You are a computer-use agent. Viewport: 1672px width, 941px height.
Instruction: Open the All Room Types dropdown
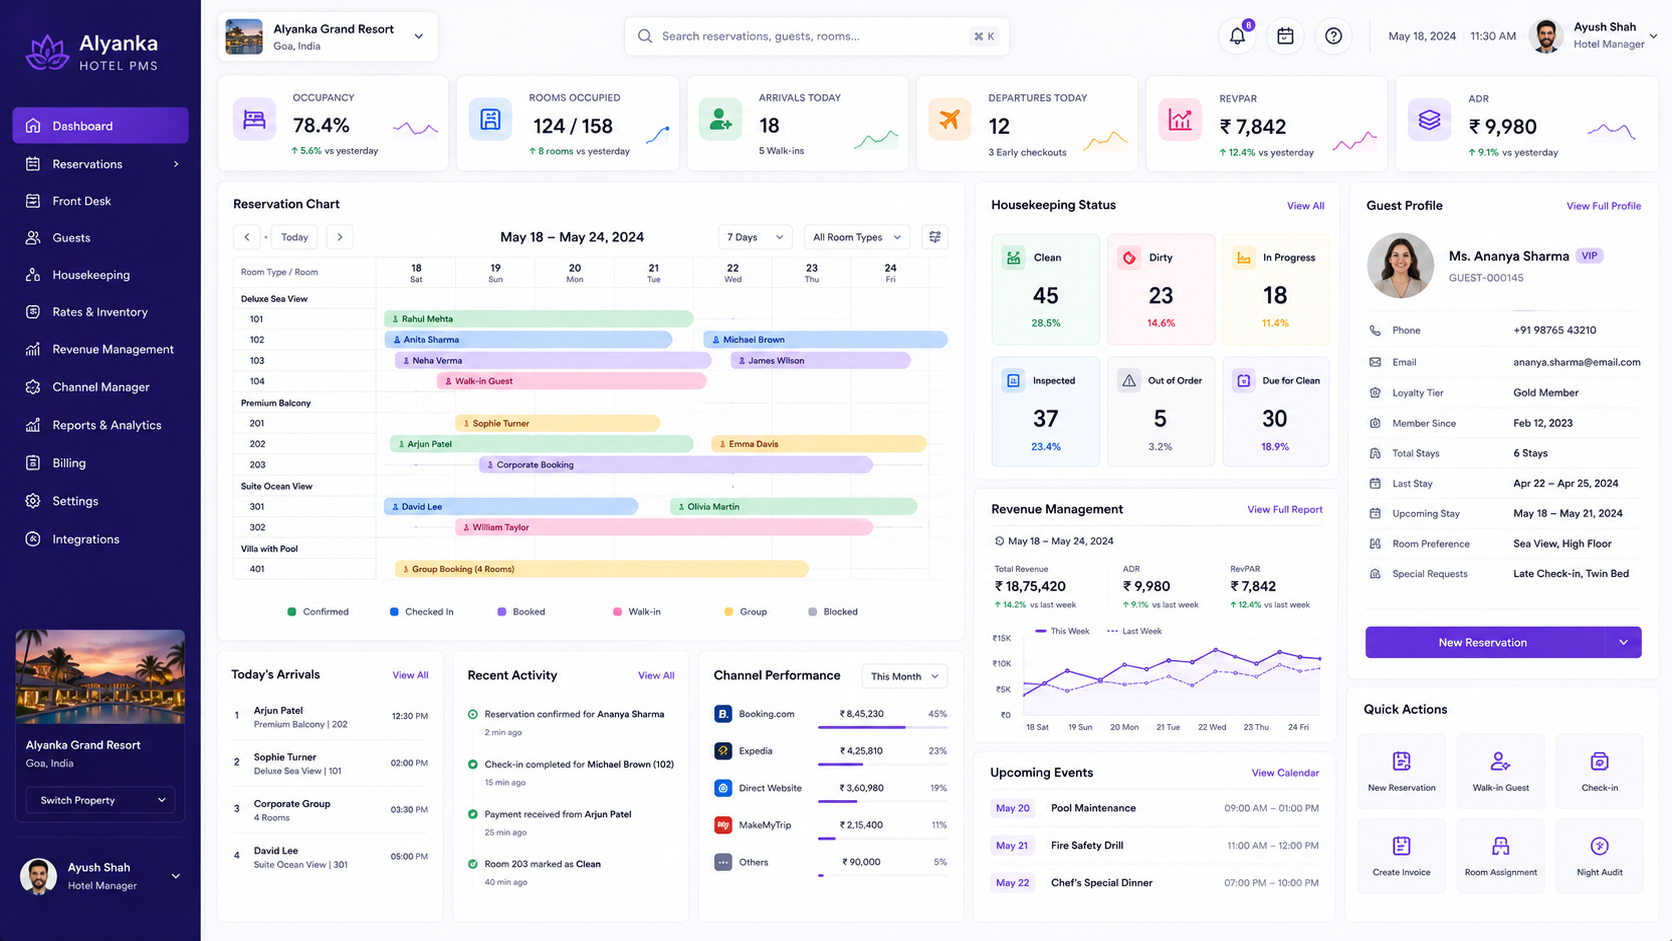tap(857, 237)
